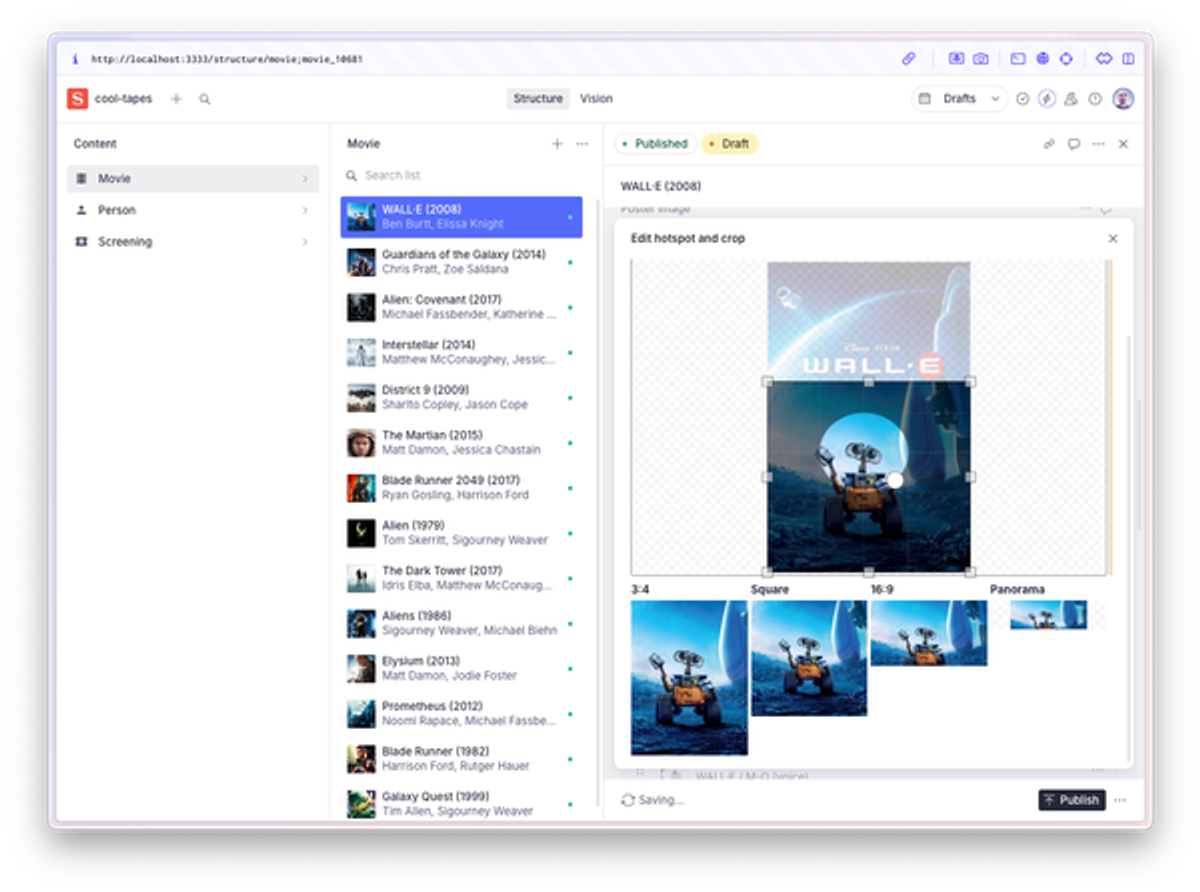This screenshot has width=1200, height=892.
Task: Open the tasks checkmark circle icon
Action: 1022,99
